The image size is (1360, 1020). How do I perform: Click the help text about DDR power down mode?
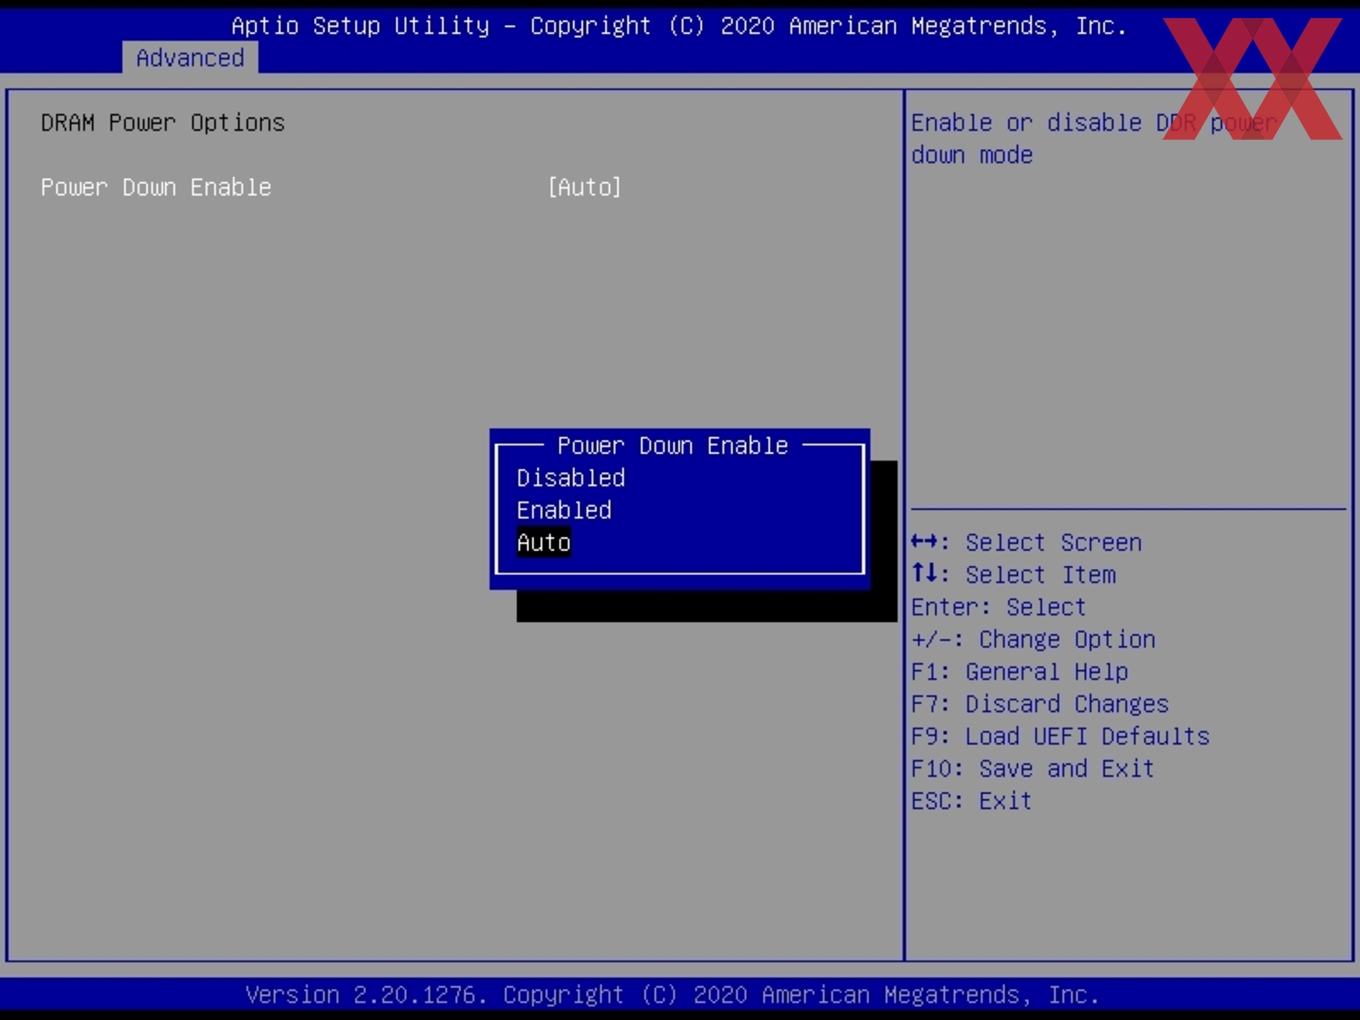tap(1094, 139)
